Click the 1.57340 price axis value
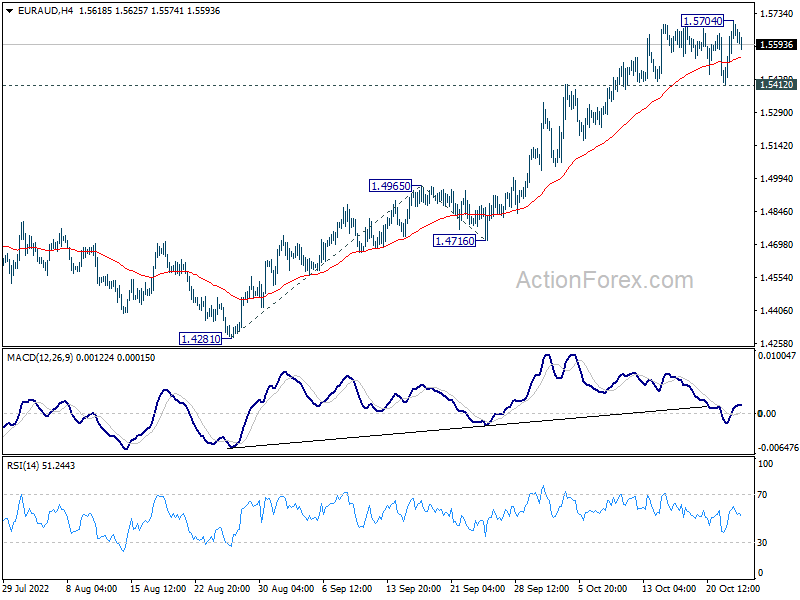The width and height of the screenshot is (800, 600). point(777,14)
